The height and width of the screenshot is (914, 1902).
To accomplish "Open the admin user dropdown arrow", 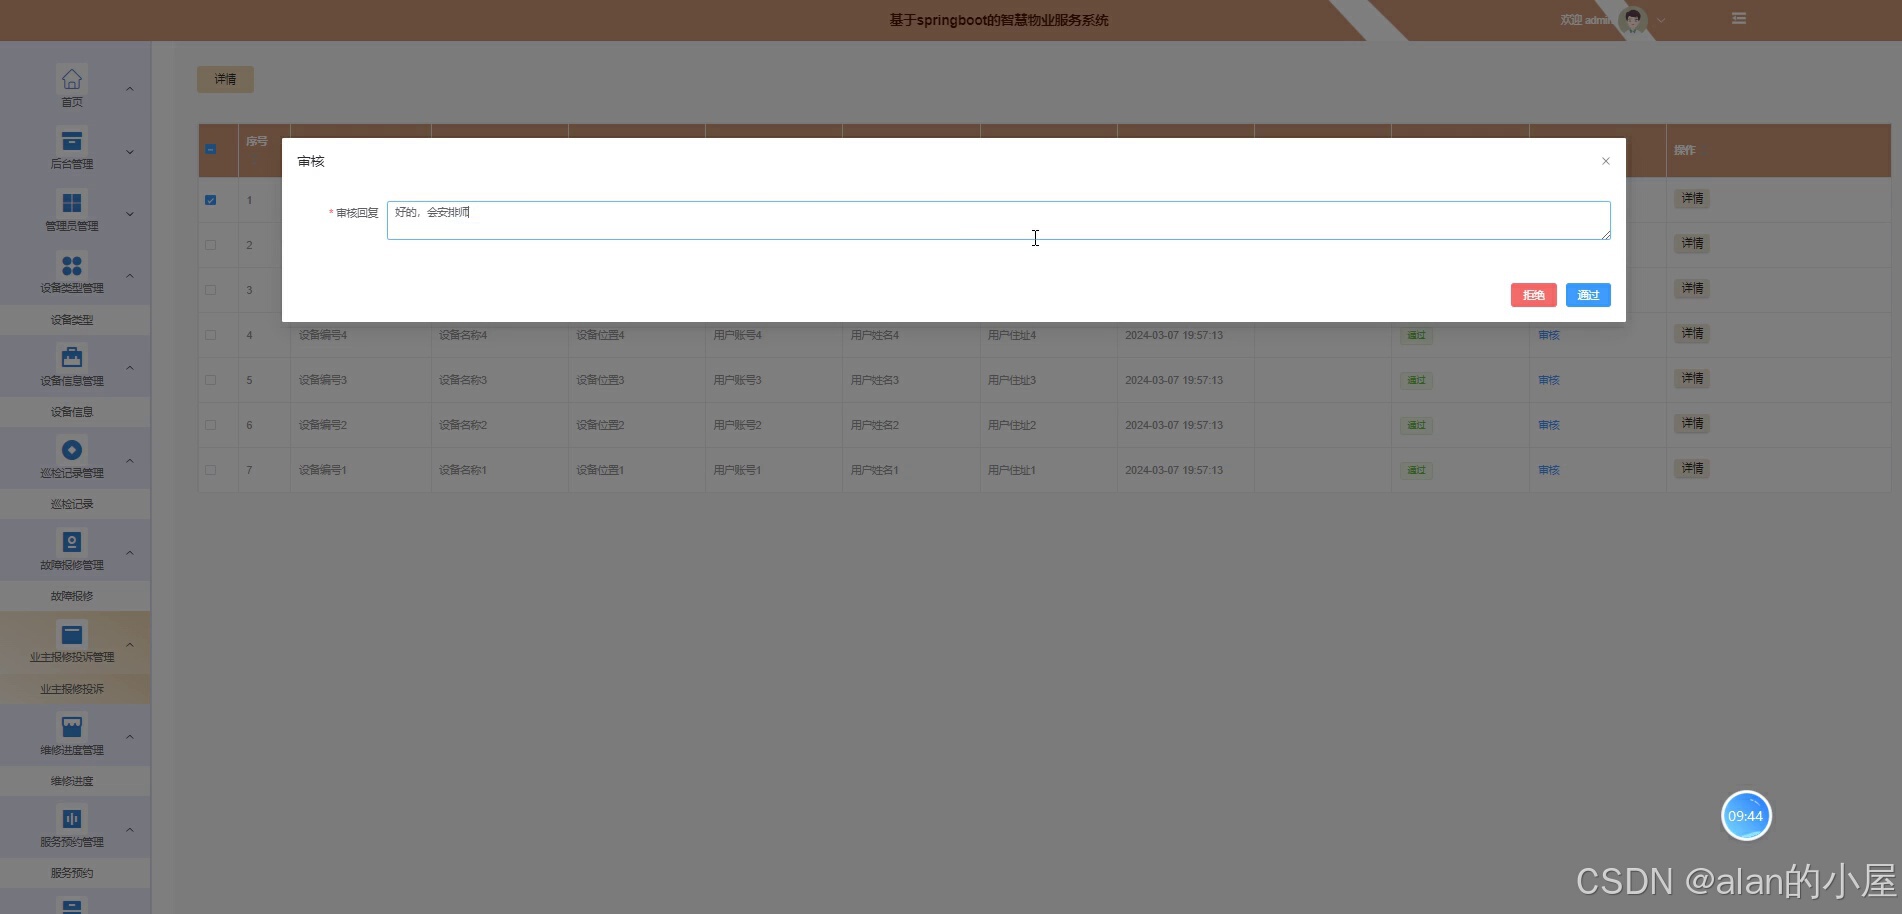I will 1661,20.
